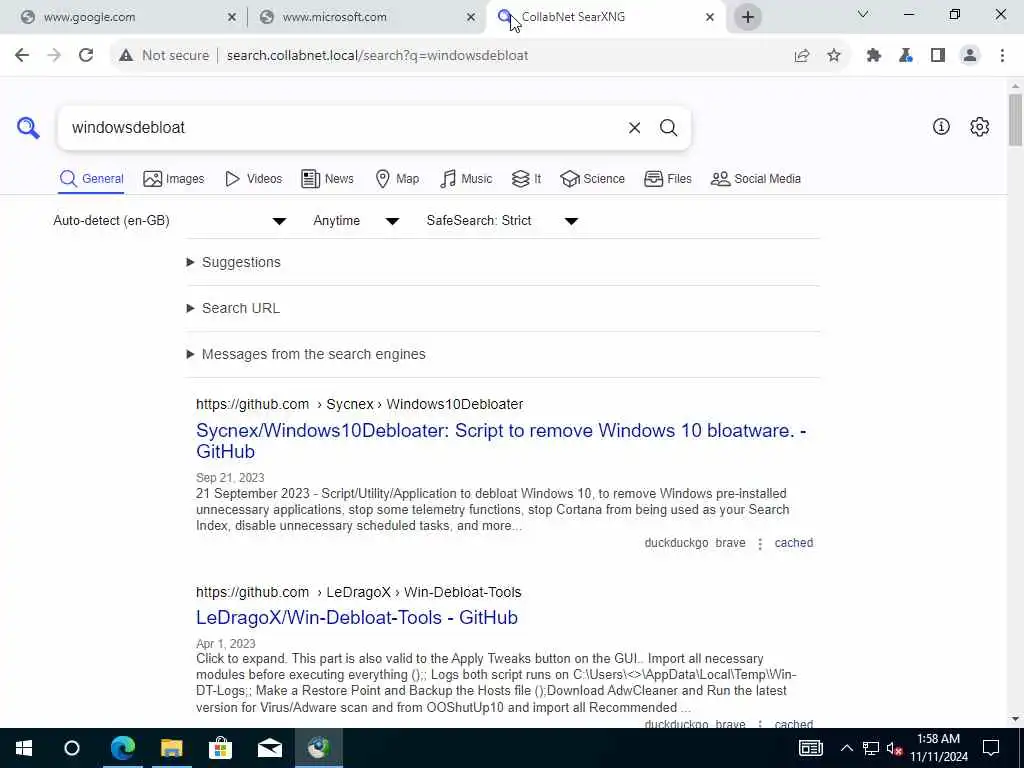Image resolution: width=1024 pixels, height=768 pixels.
Task: Submit search with magnifier button
Action: click(668, 127)
